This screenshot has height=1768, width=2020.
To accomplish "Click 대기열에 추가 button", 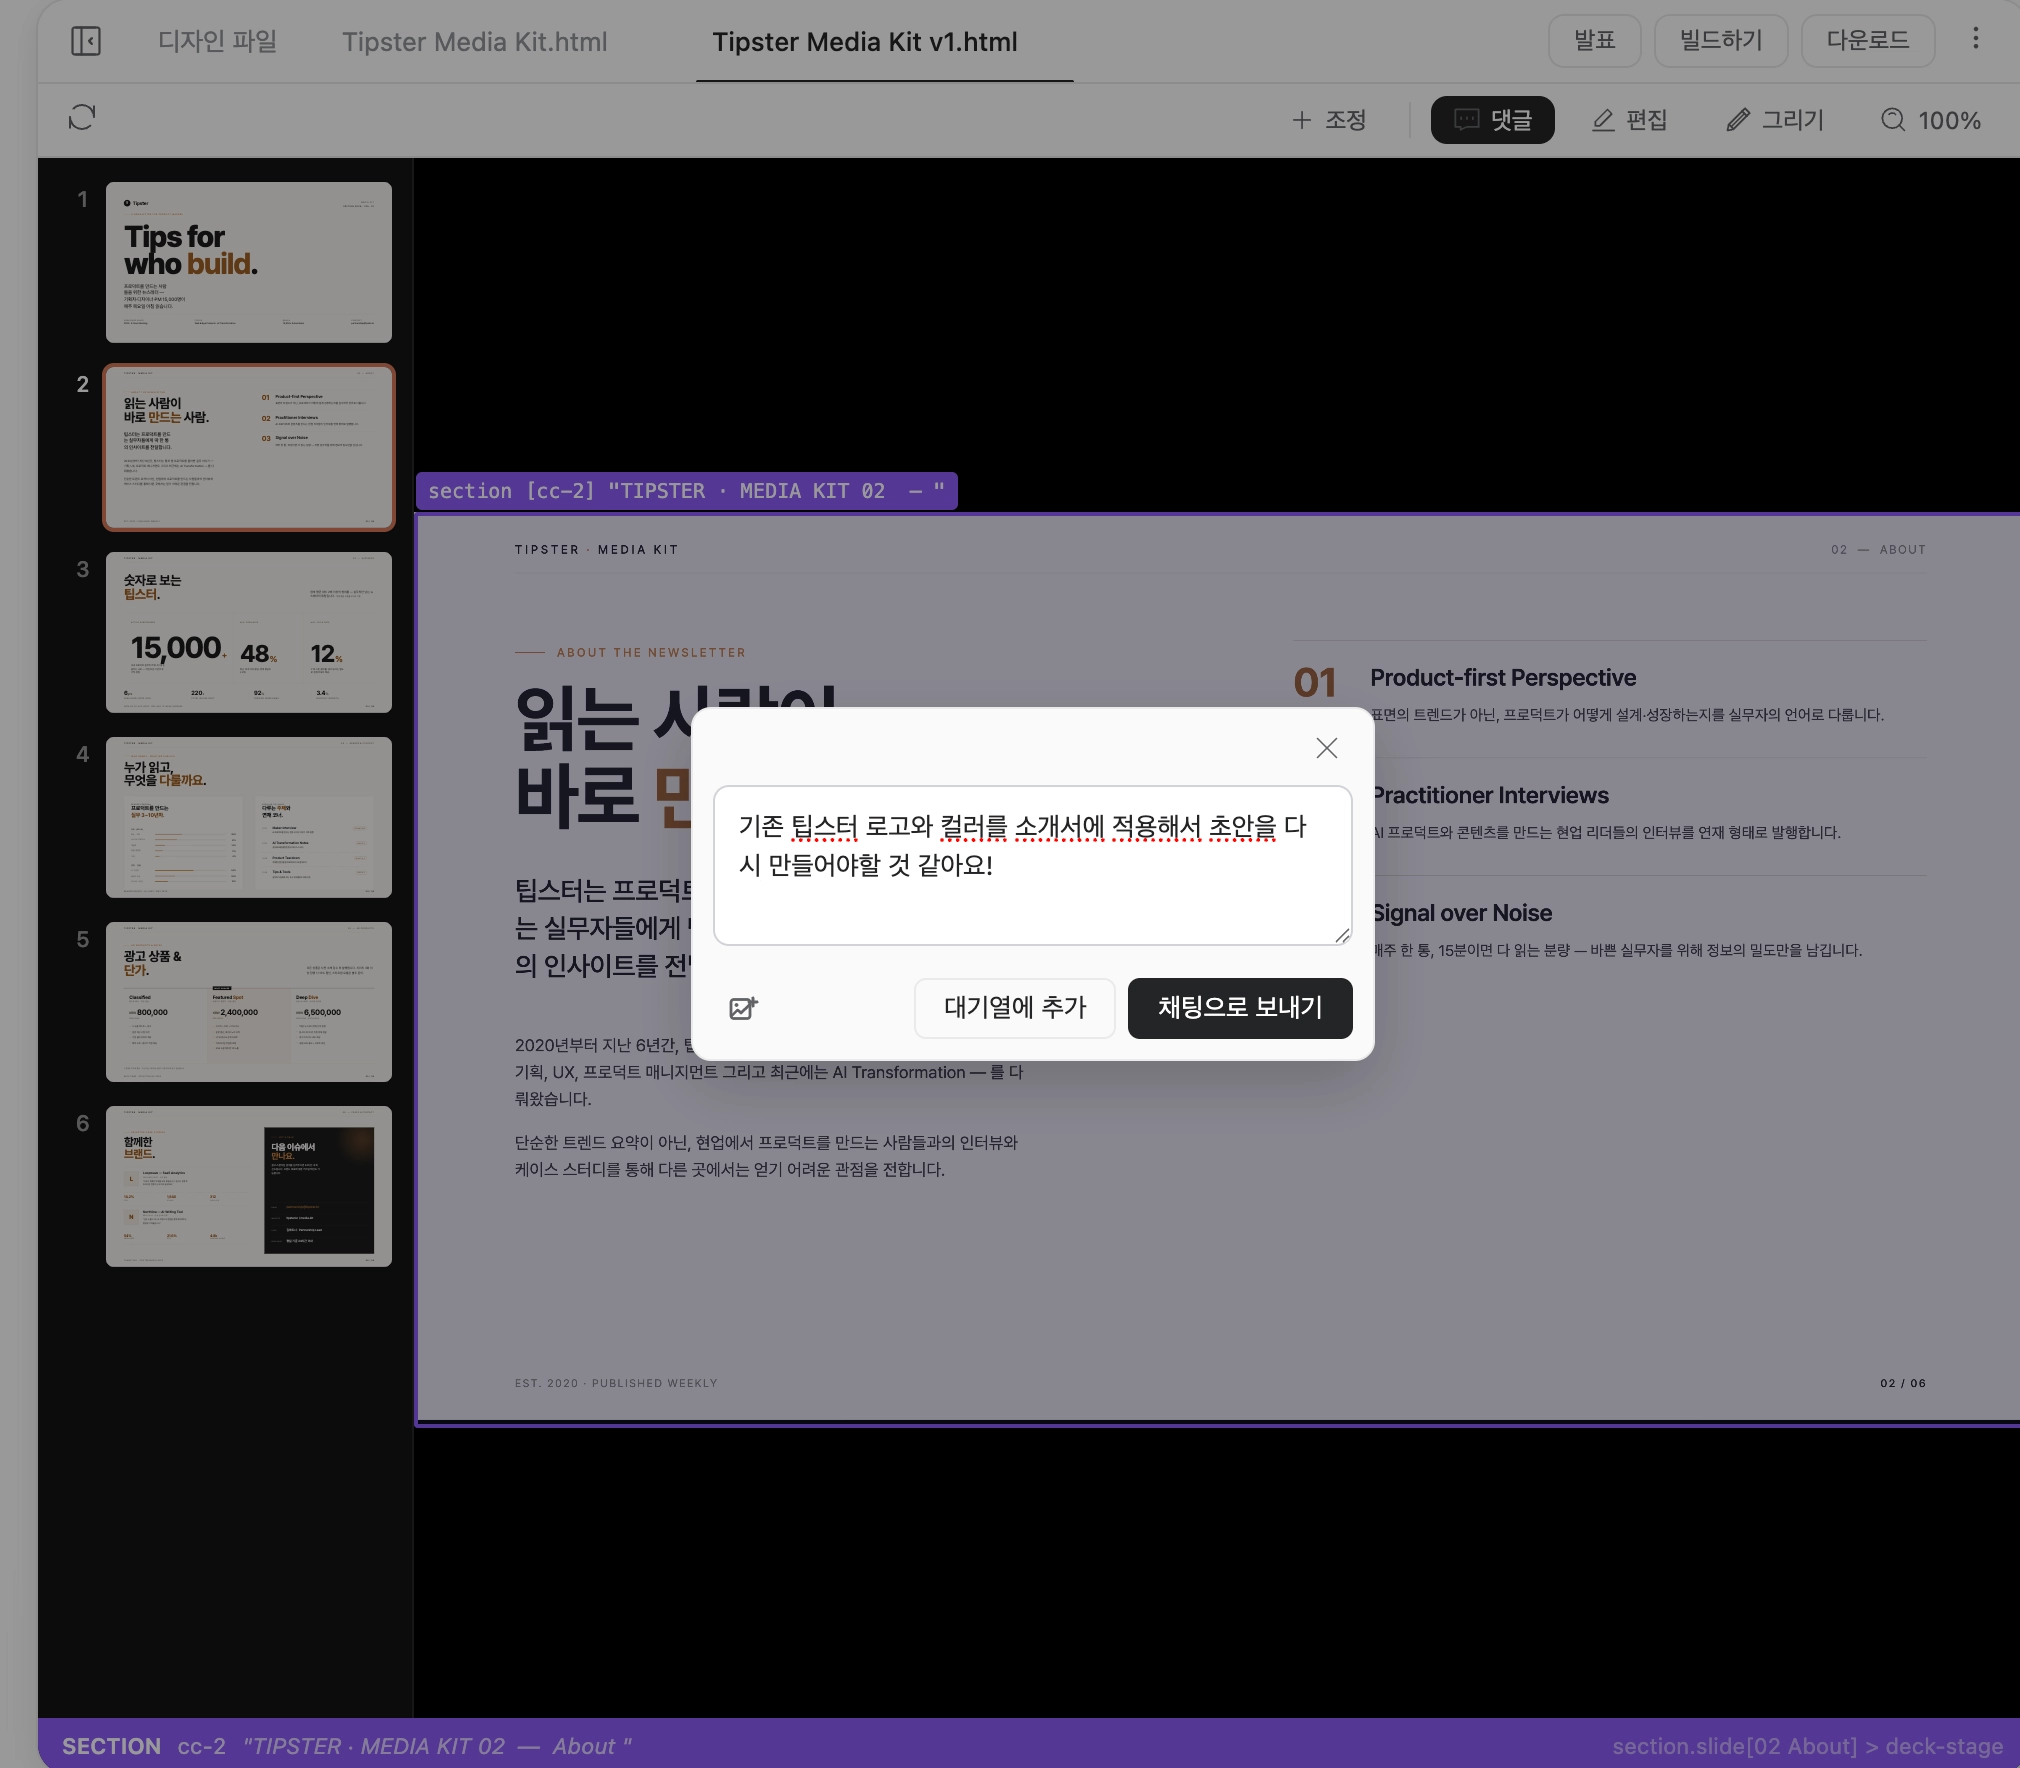I will coord(1015,1008).
